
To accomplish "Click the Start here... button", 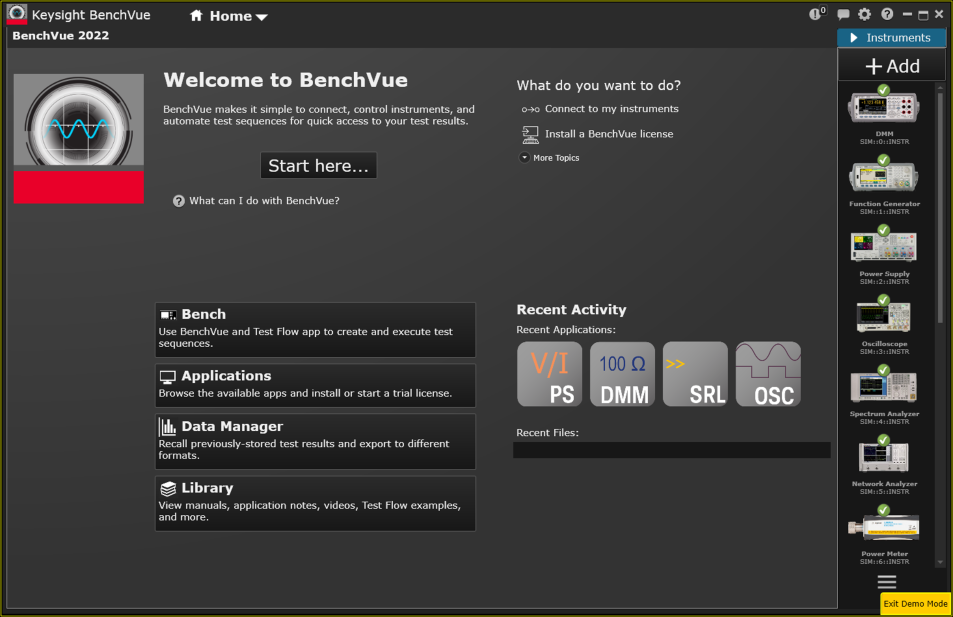I will coord(318,165).
